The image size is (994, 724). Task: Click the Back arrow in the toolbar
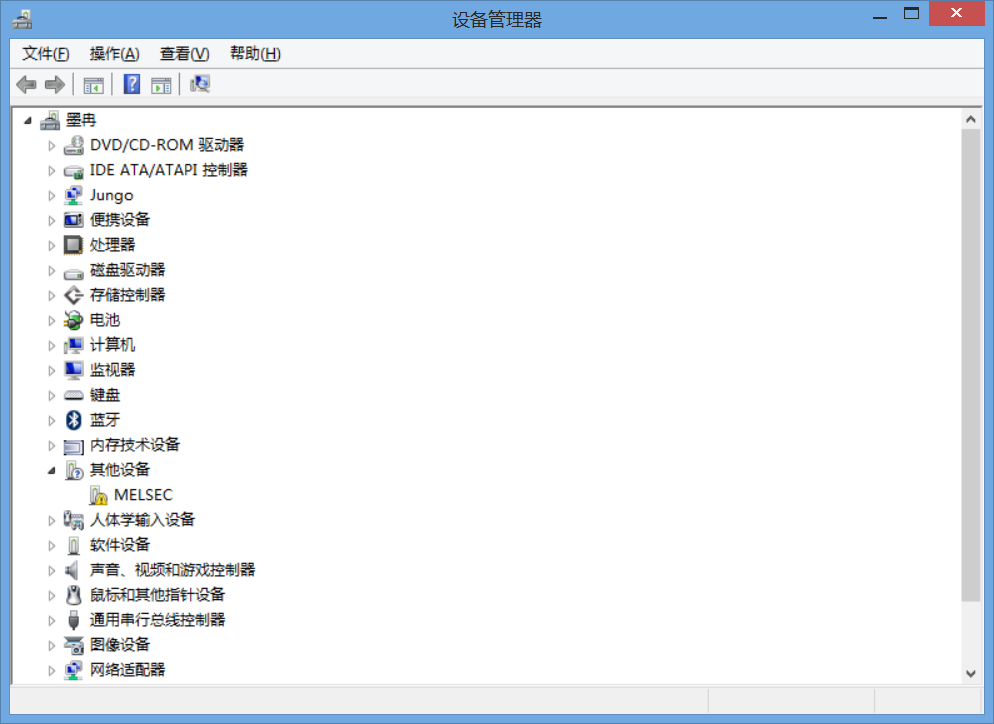click(x=27, y=85)
